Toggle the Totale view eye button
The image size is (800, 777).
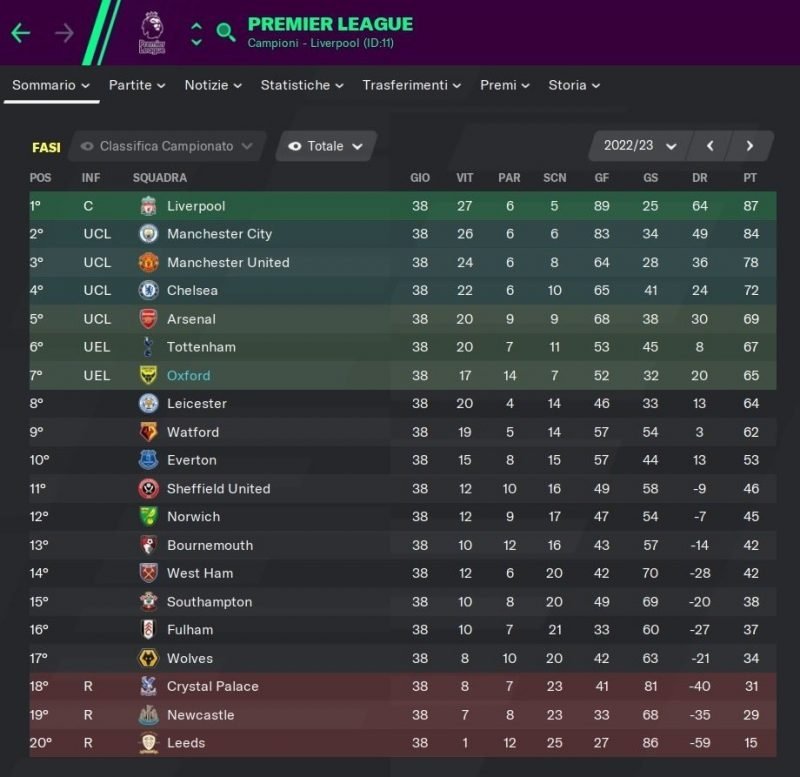pyautogui.click(x=326, y=146)
